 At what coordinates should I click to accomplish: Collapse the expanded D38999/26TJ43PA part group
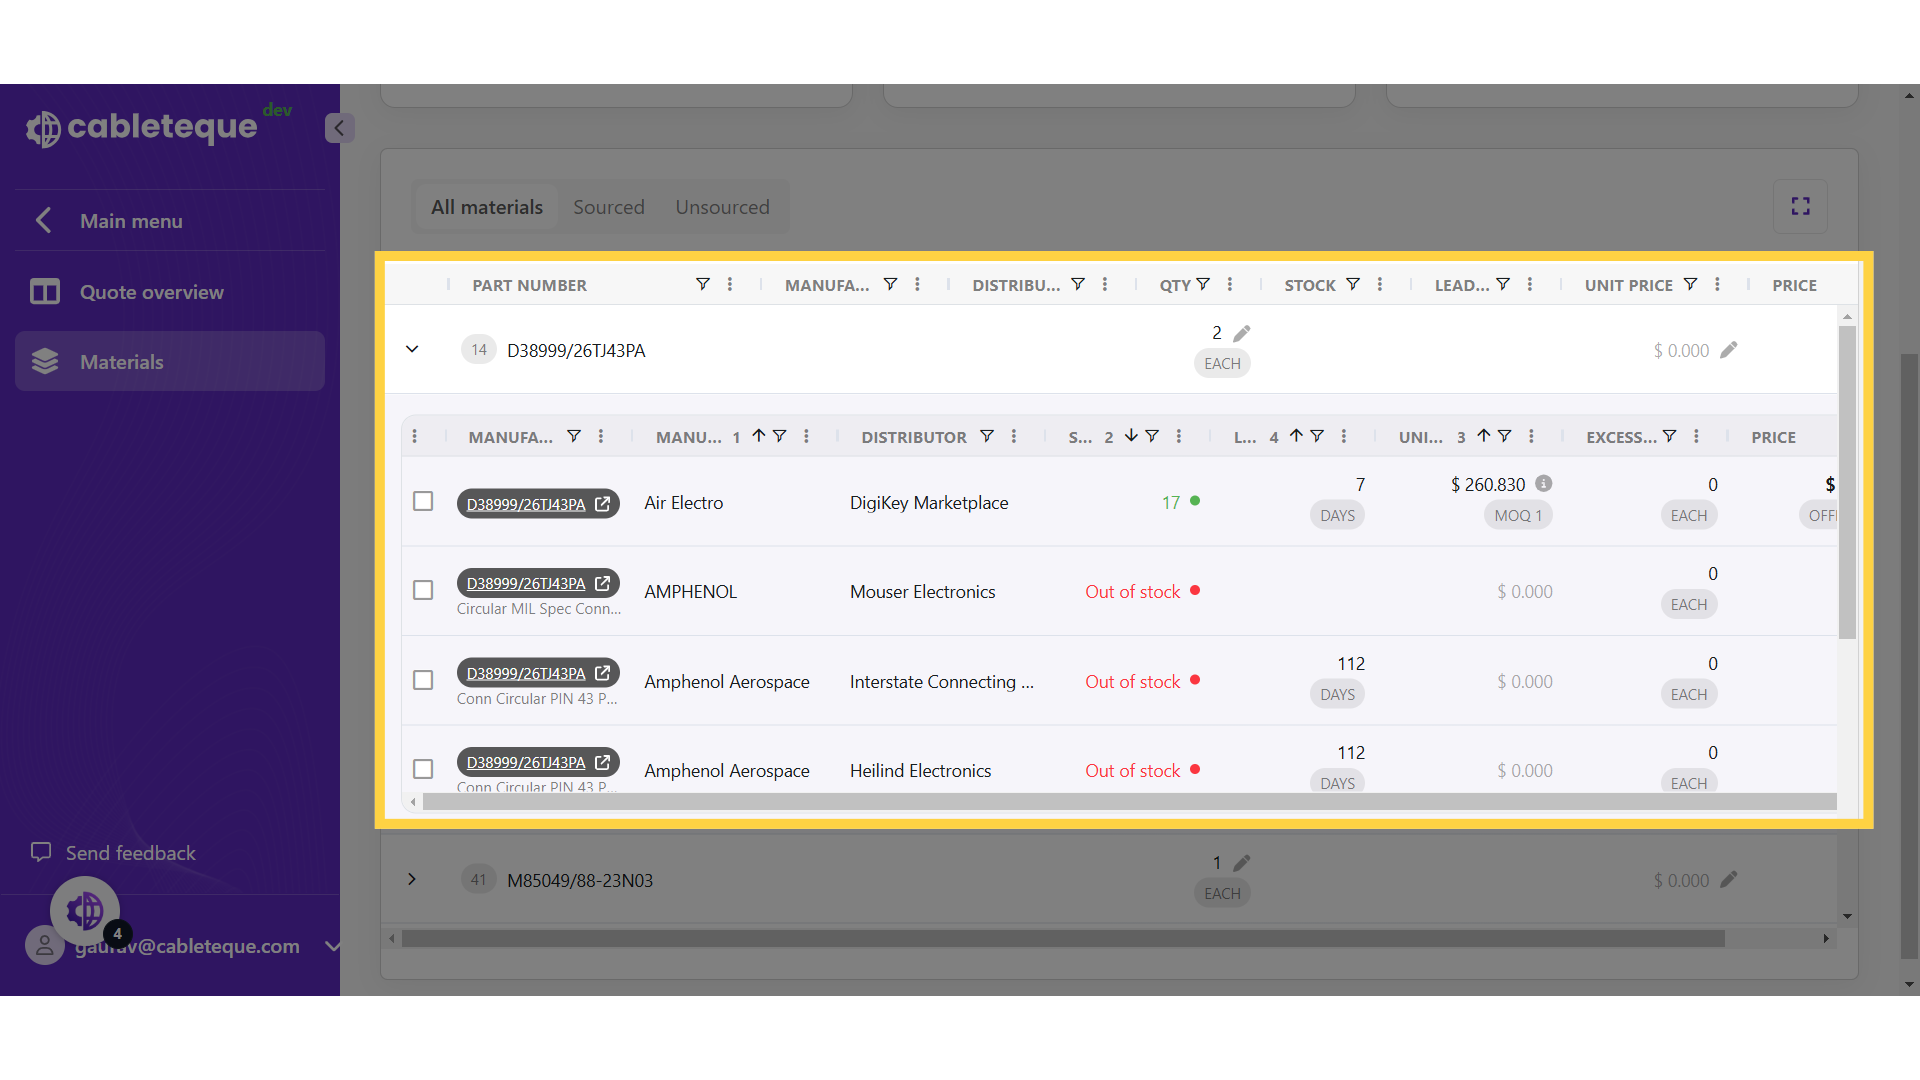[411, 349]
